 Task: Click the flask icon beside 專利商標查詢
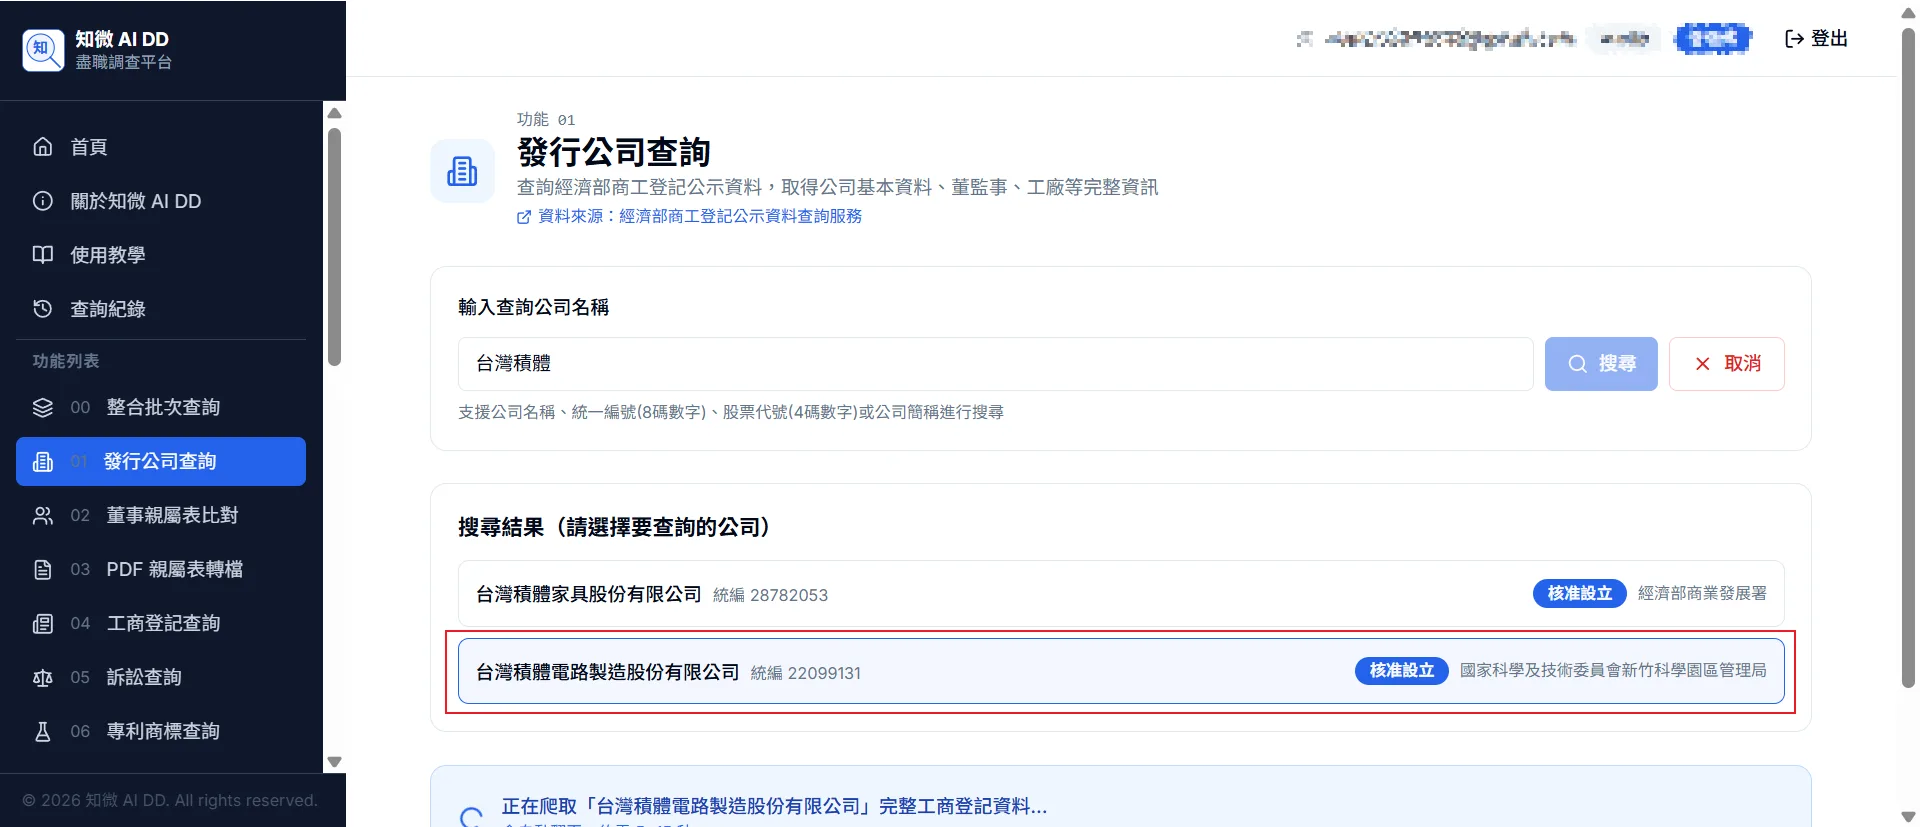(42, 731)
